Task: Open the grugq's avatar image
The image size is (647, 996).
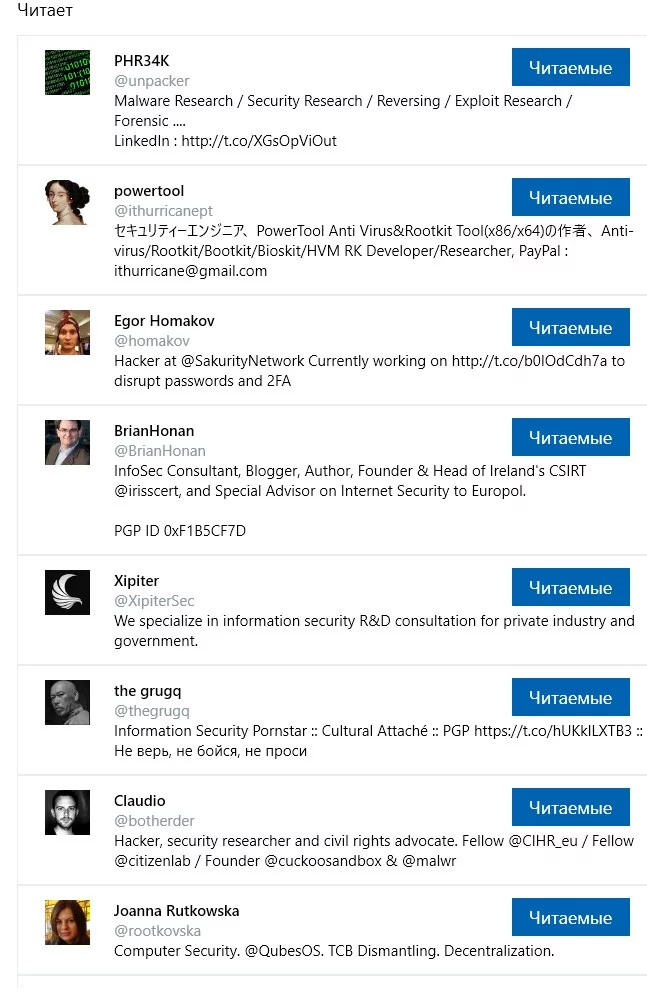Action: pyautogui.click(x=67, y=702)
